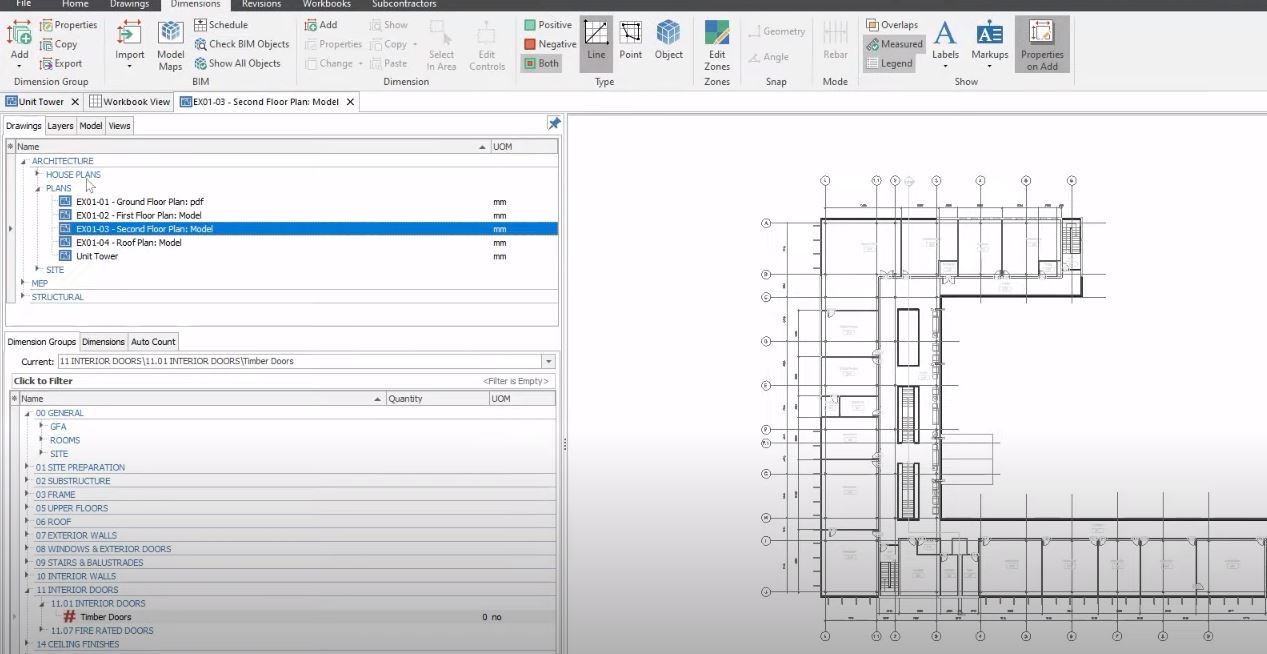Click the BIM Import icon
This screenshot has width=1267, height=654.
click(130, 40)
